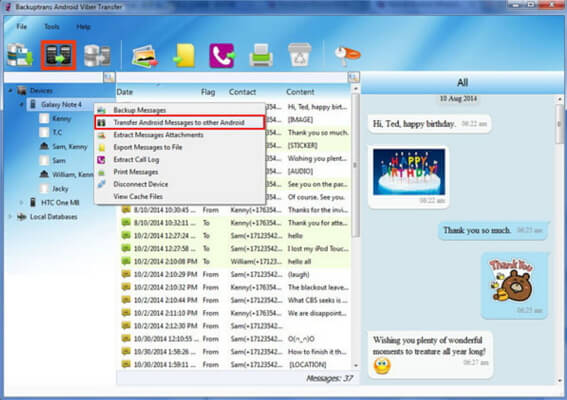567x400 pixels.
Task: Choose Disconnect Device menu entry
Action: pyautogui.click(x=180, y=184)
